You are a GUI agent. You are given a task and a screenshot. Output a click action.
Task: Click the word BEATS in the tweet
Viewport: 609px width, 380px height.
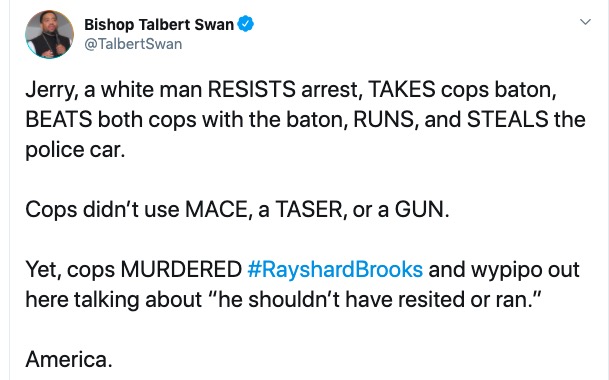coord(59,119)
